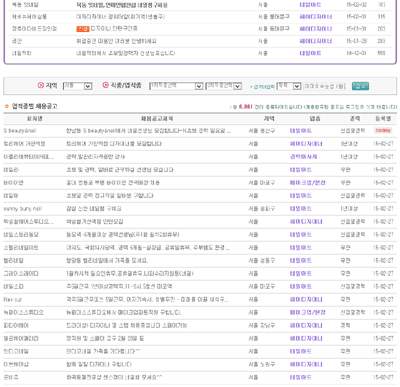Image resolution: width=400 pixels, height=387 pixels.
Task: Open the 지역 region dropdown
Action: pos(77,86)
